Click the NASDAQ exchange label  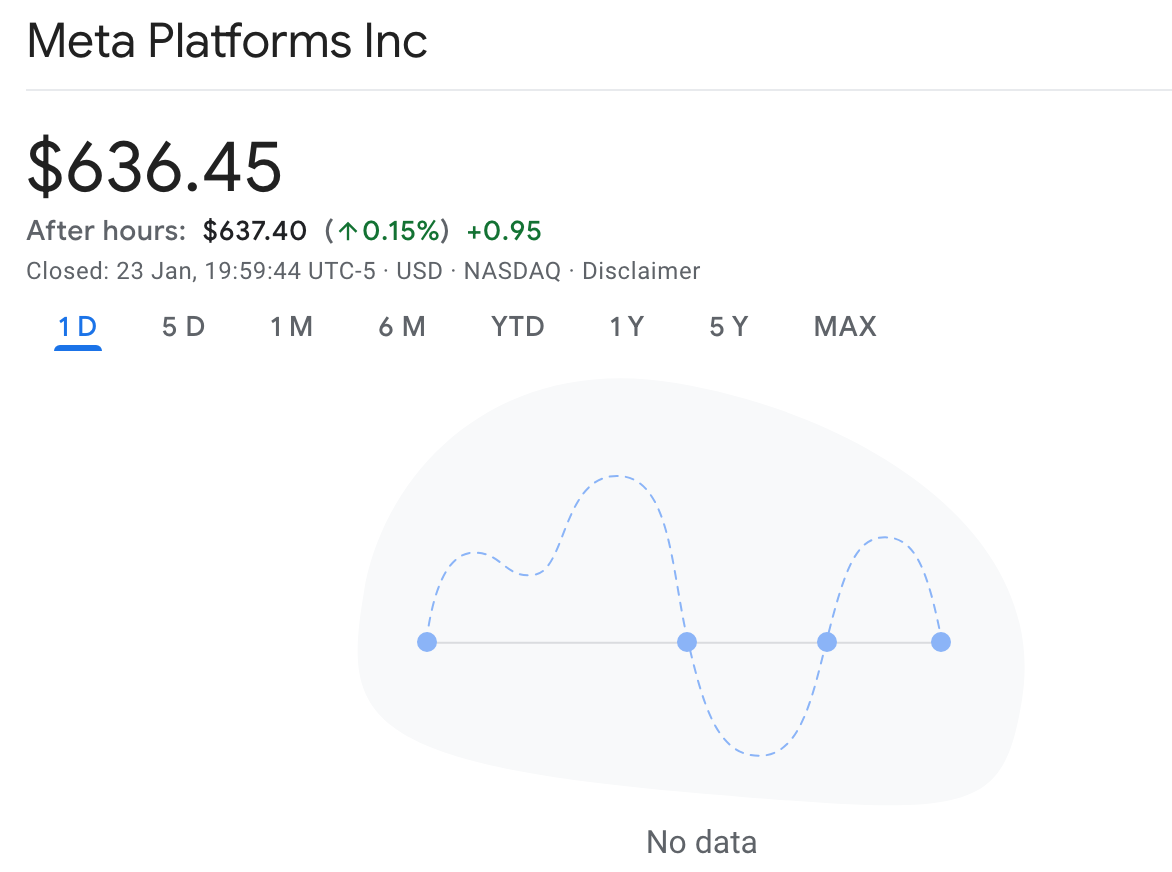coord(511,270)
